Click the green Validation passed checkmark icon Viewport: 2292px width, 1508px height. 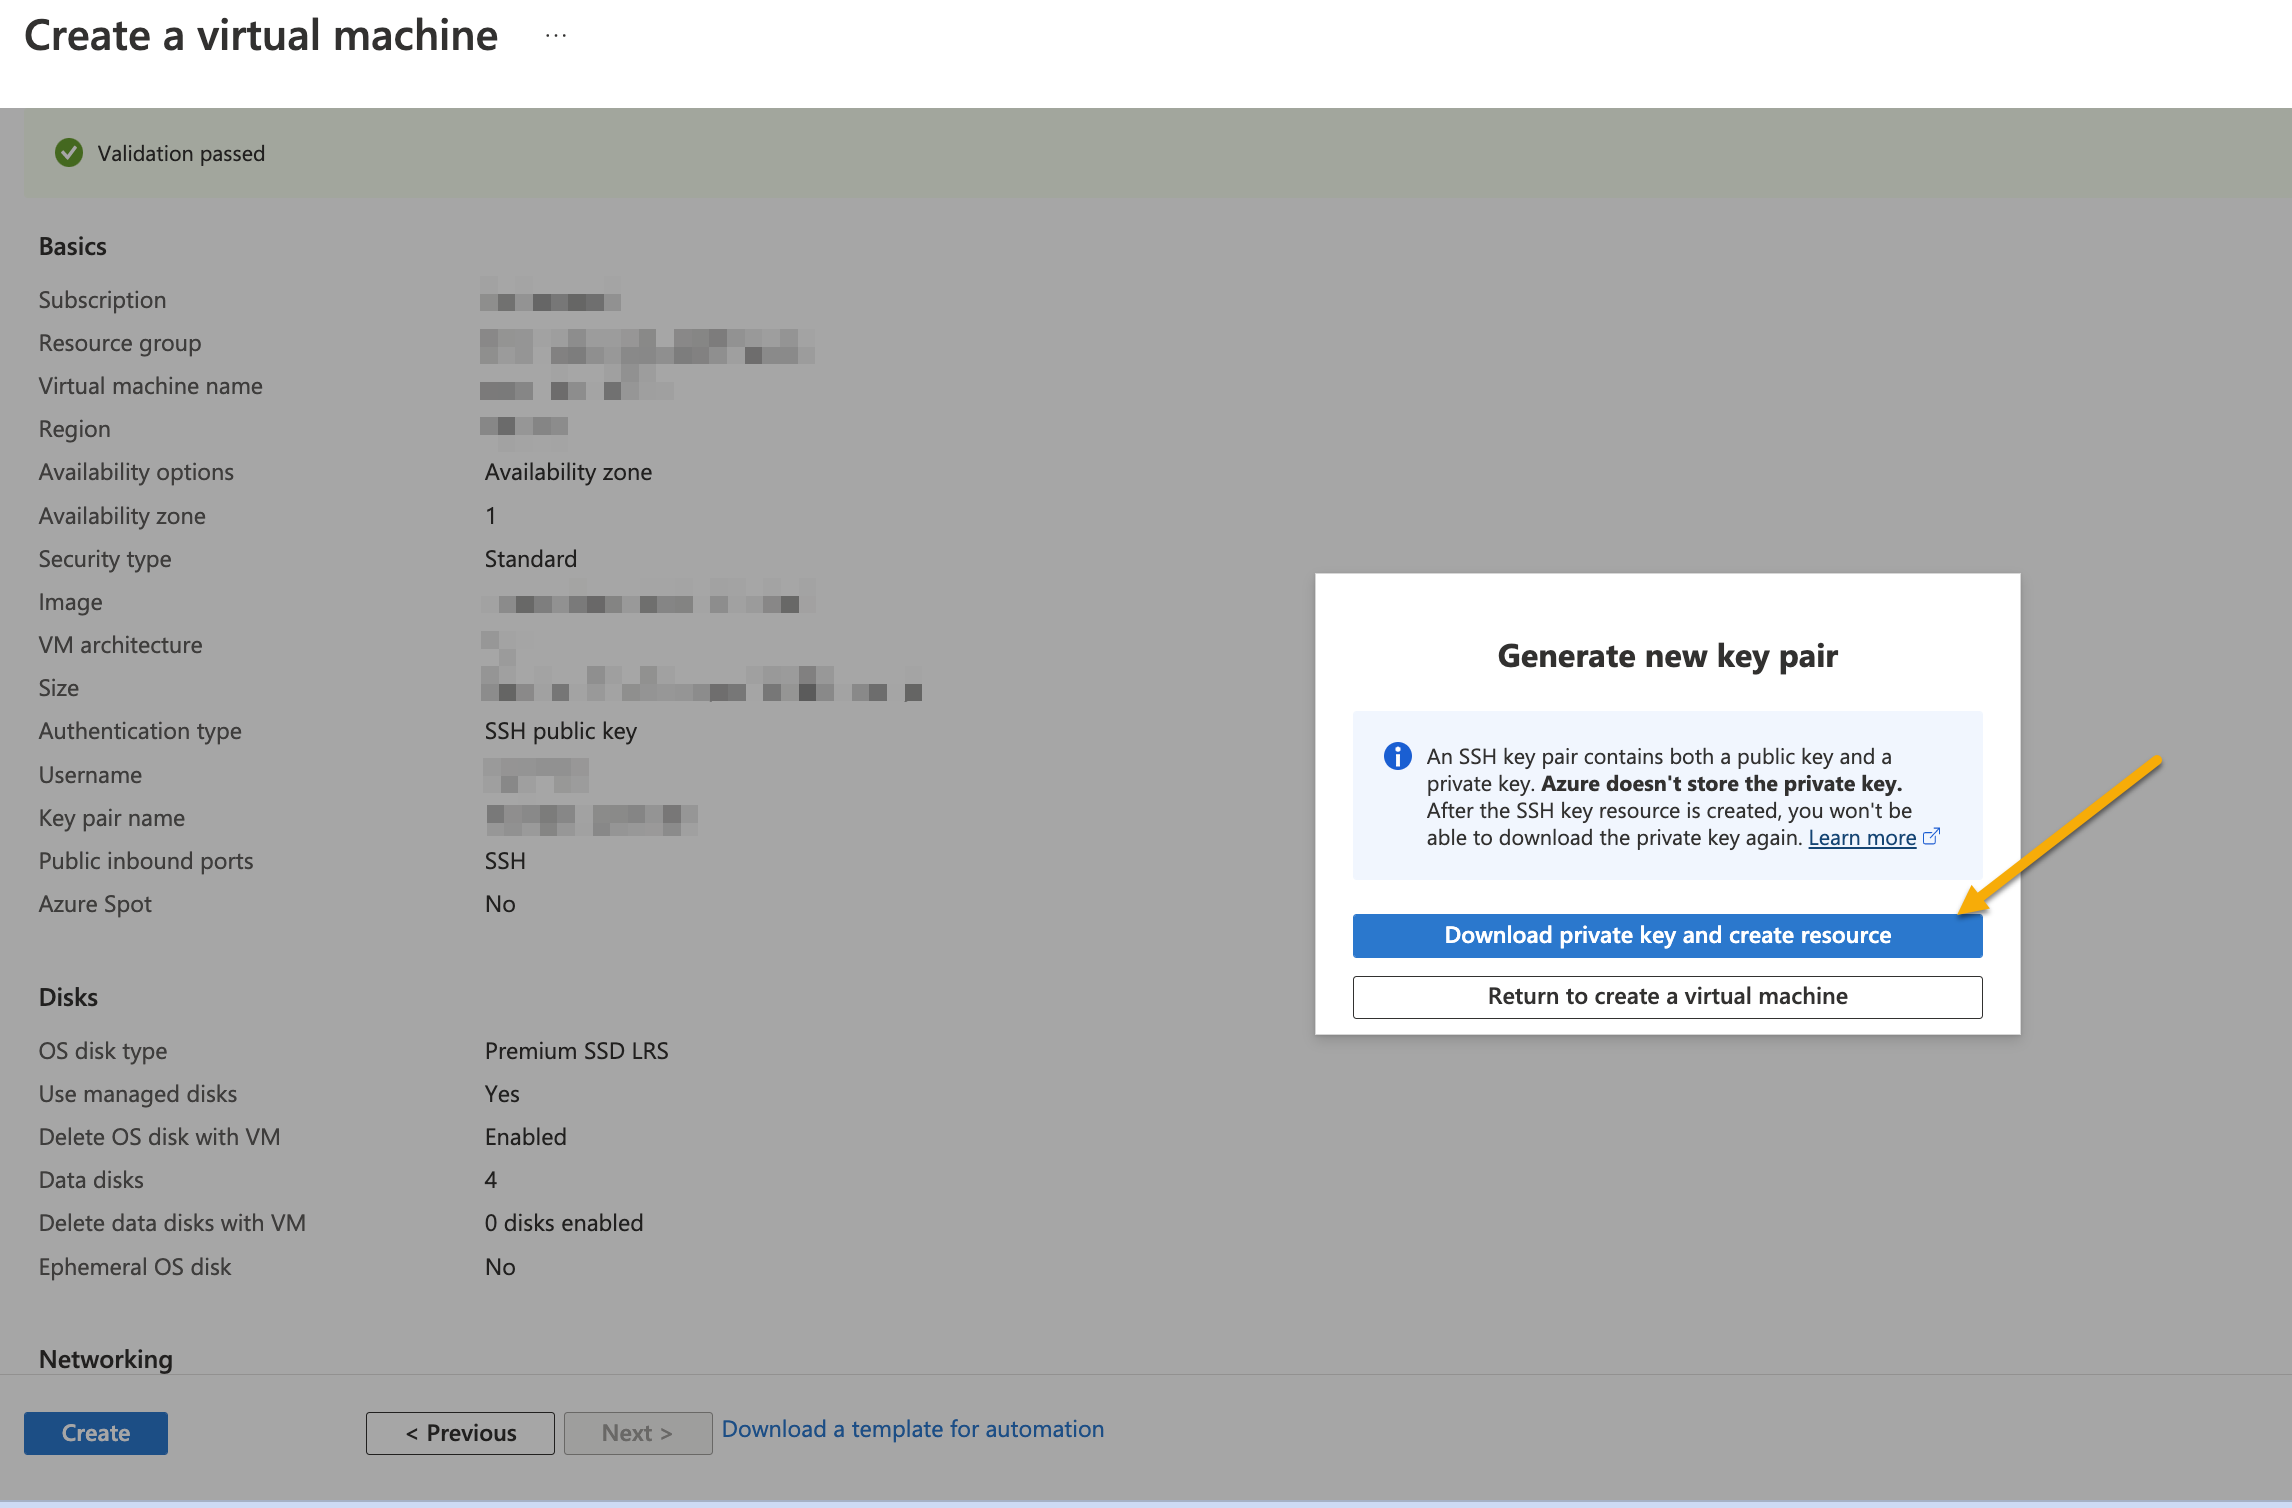[x=69, y=153]
